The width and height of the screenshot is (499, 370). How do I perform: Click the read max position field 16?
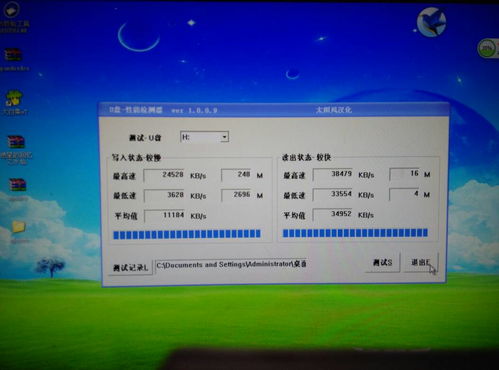pyautogui.click(x=405, y=174)
